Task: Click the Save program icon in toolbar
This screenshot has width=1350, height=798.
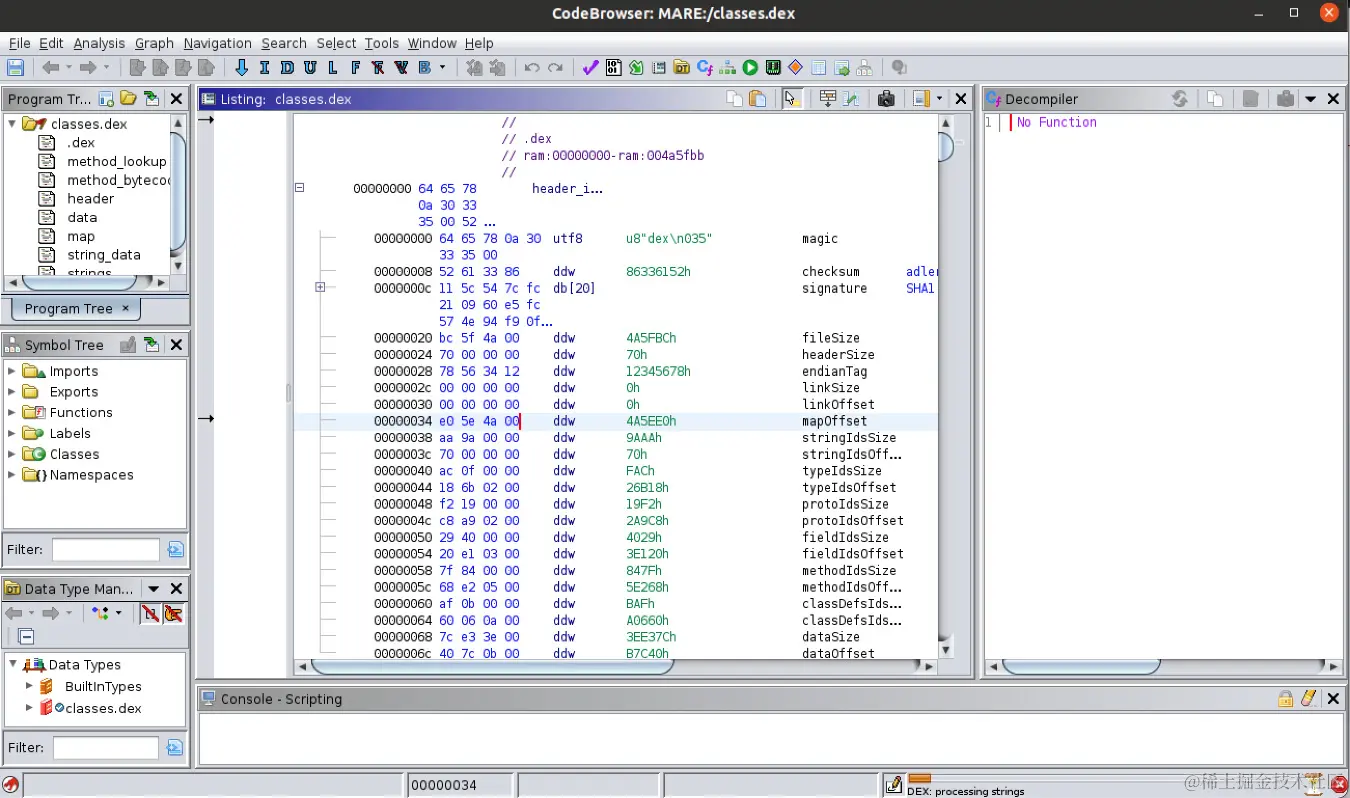Action: (15, 68)
